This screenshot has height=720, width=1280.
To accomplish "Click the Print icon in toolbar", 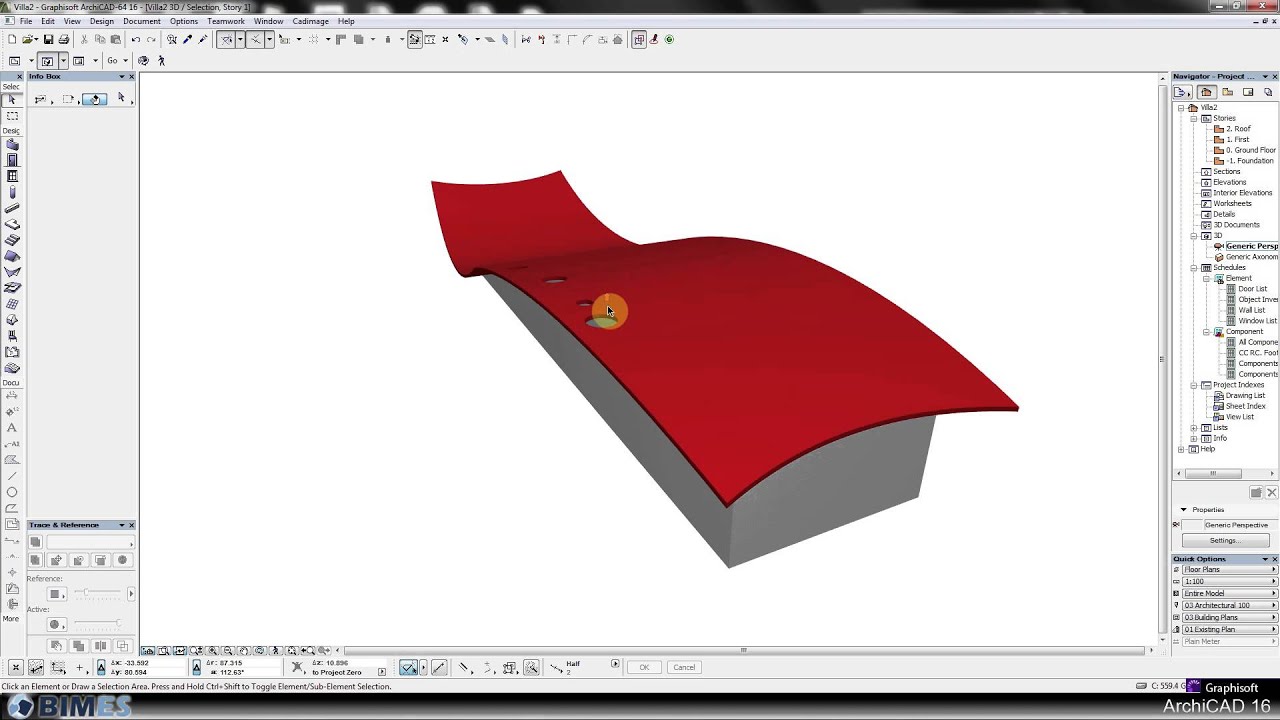I will click(x=64, y=40).
